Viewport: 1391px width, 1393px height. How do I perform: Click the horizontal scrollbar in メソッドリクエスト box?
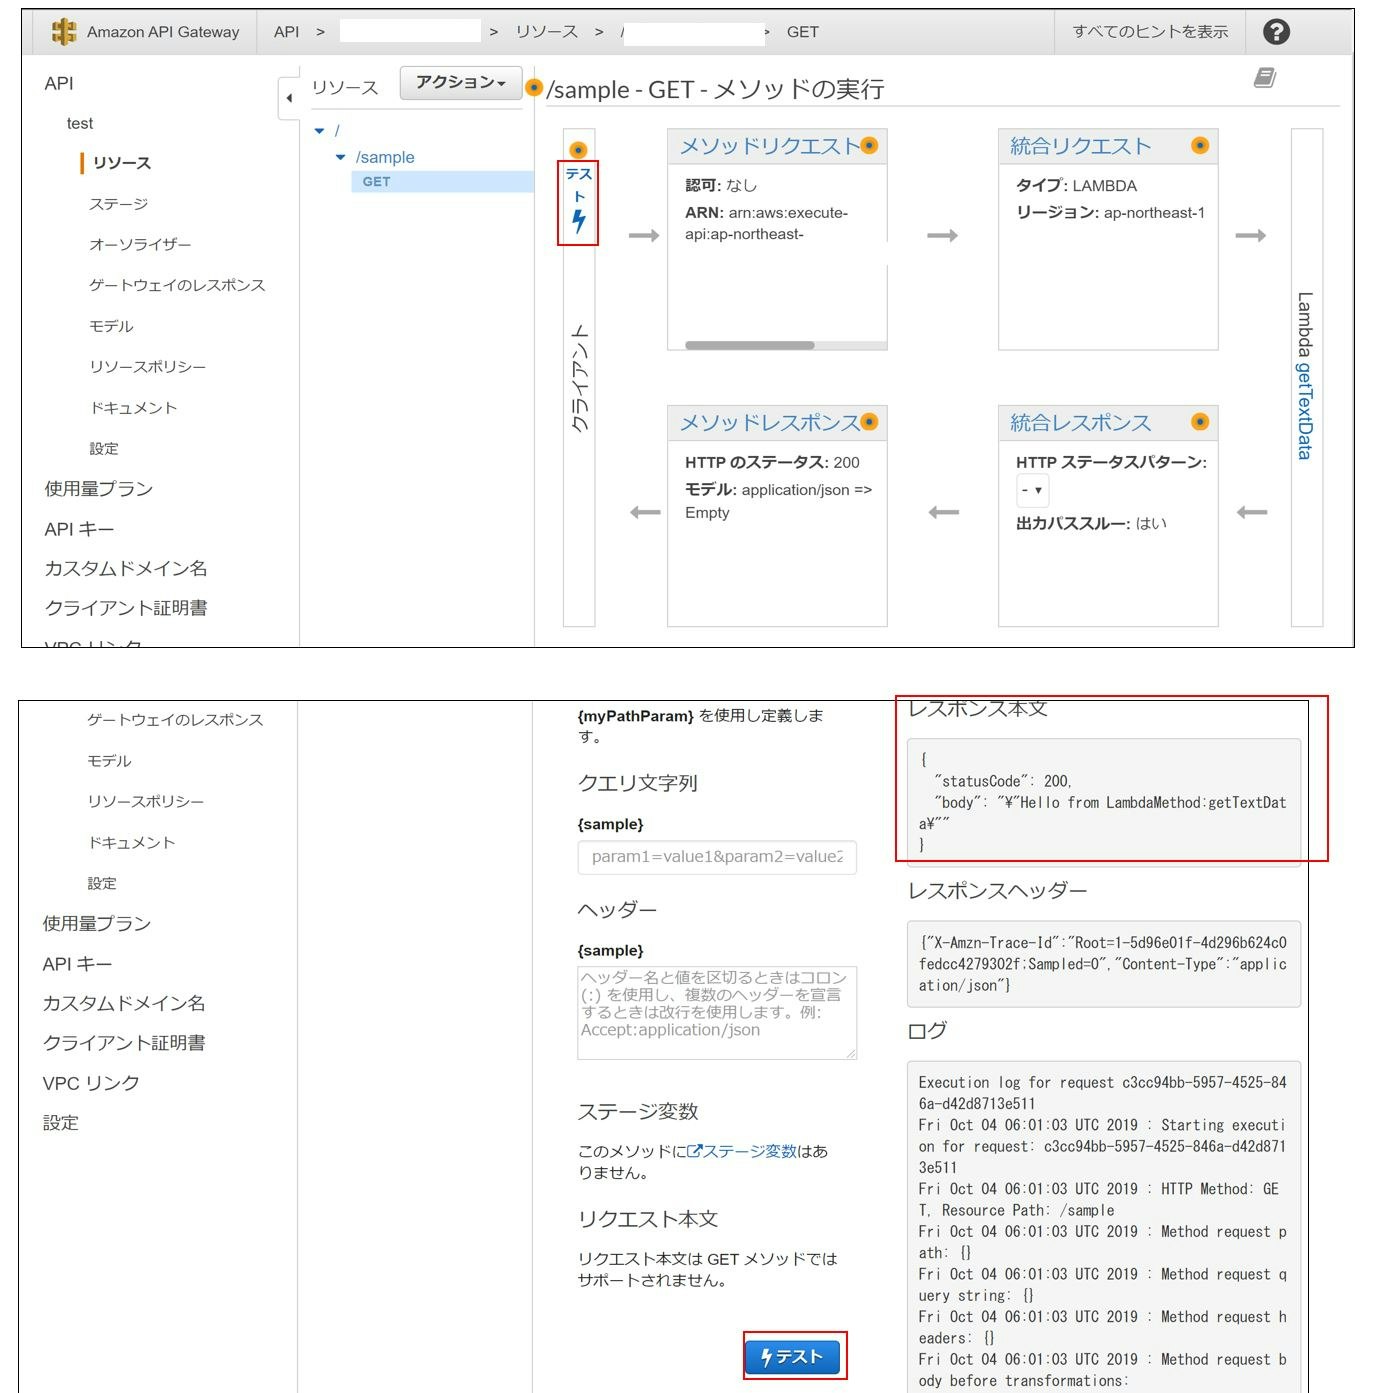[749, 345]
